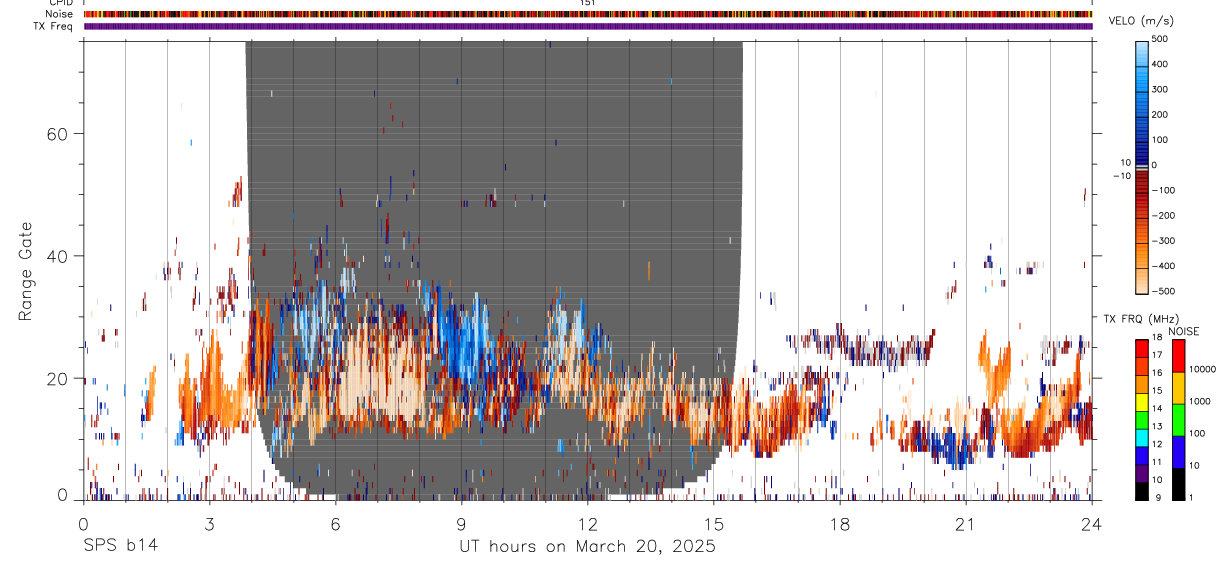Pick the green swatch in NOISE legend
The image size is (1228, 567).
coord(1179,420)
